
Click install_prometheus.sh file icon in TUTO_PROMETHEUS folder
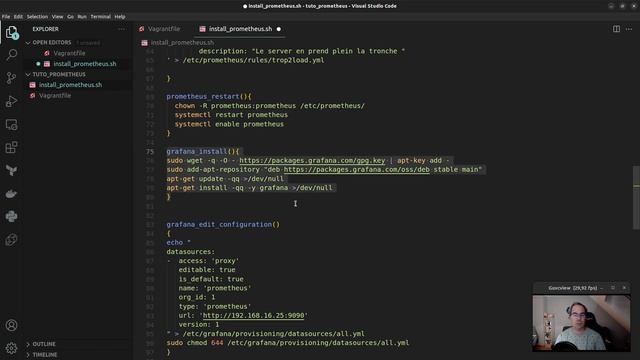click(32, 85)
